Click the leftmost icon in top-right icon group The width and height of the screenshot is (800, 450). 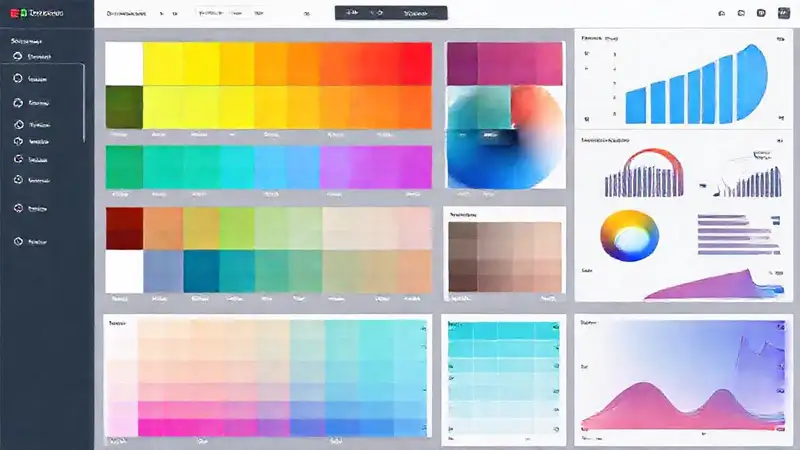[x=722, y=14]
